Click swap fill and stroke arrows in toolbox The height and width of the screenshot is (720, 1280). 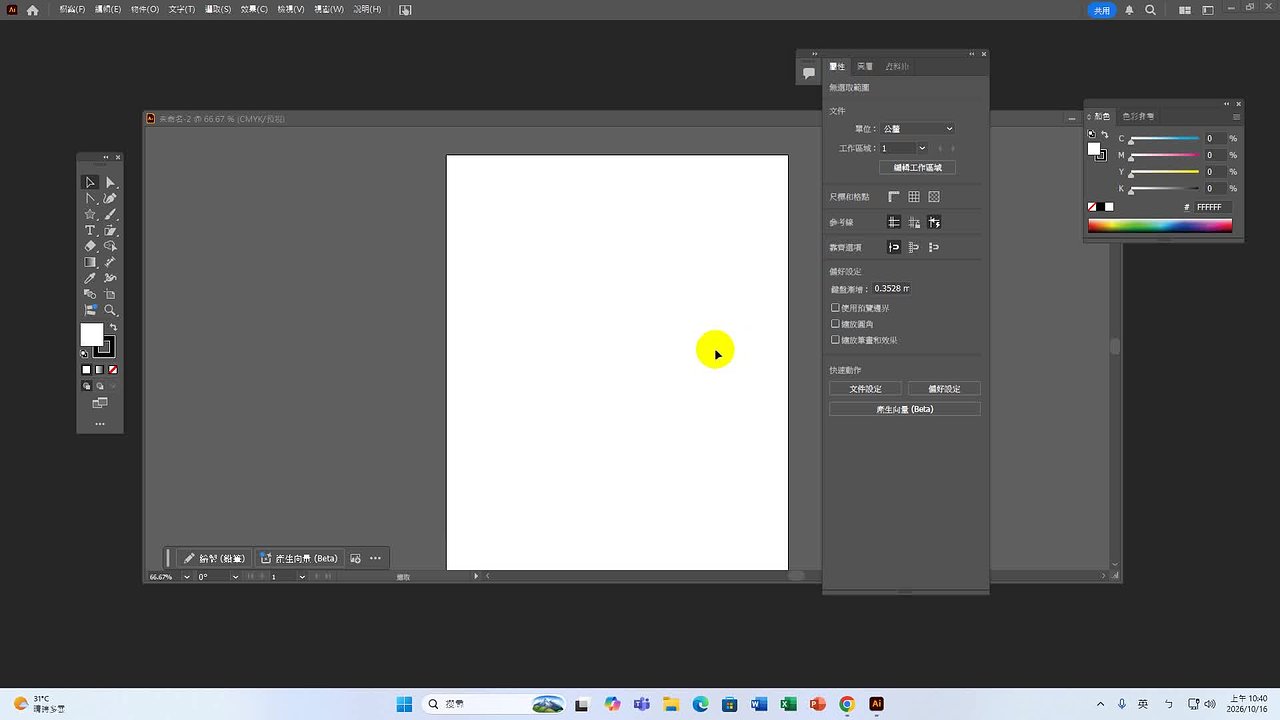pos(113,328)
